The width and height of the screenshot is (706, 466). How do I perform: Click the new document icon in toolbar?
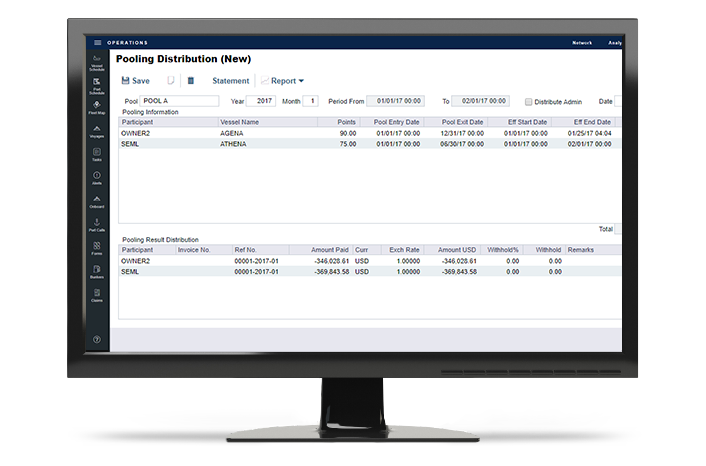pos(171,81)
